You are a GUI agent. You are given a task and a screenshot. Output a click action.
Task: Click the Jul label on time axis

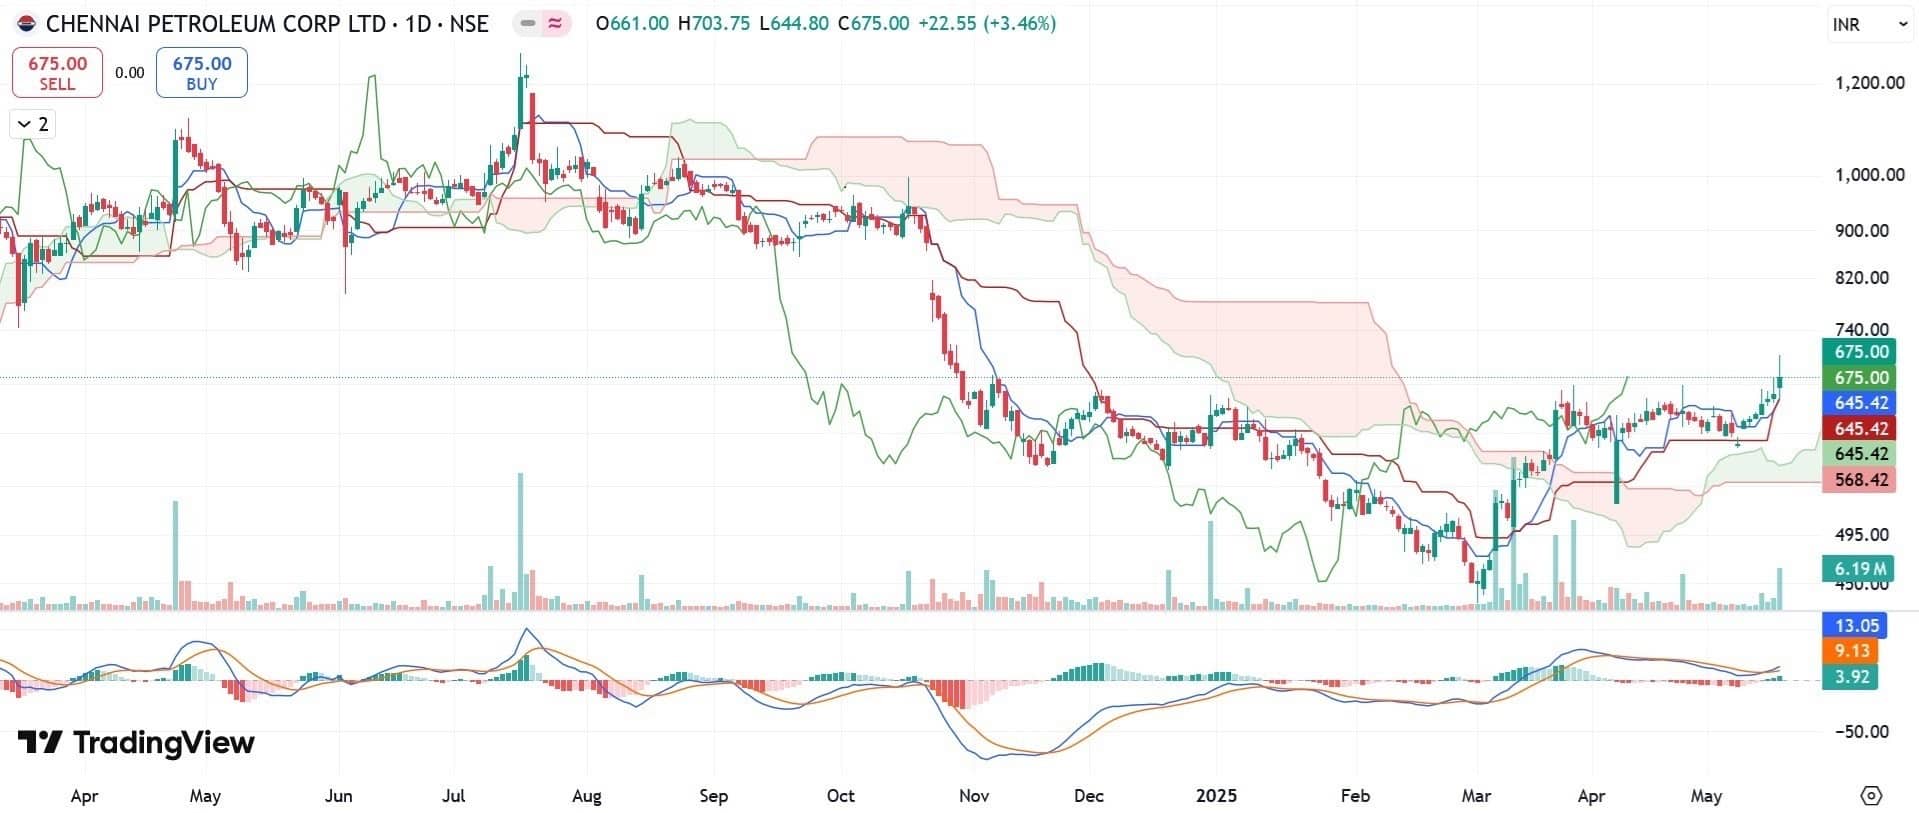455,796
